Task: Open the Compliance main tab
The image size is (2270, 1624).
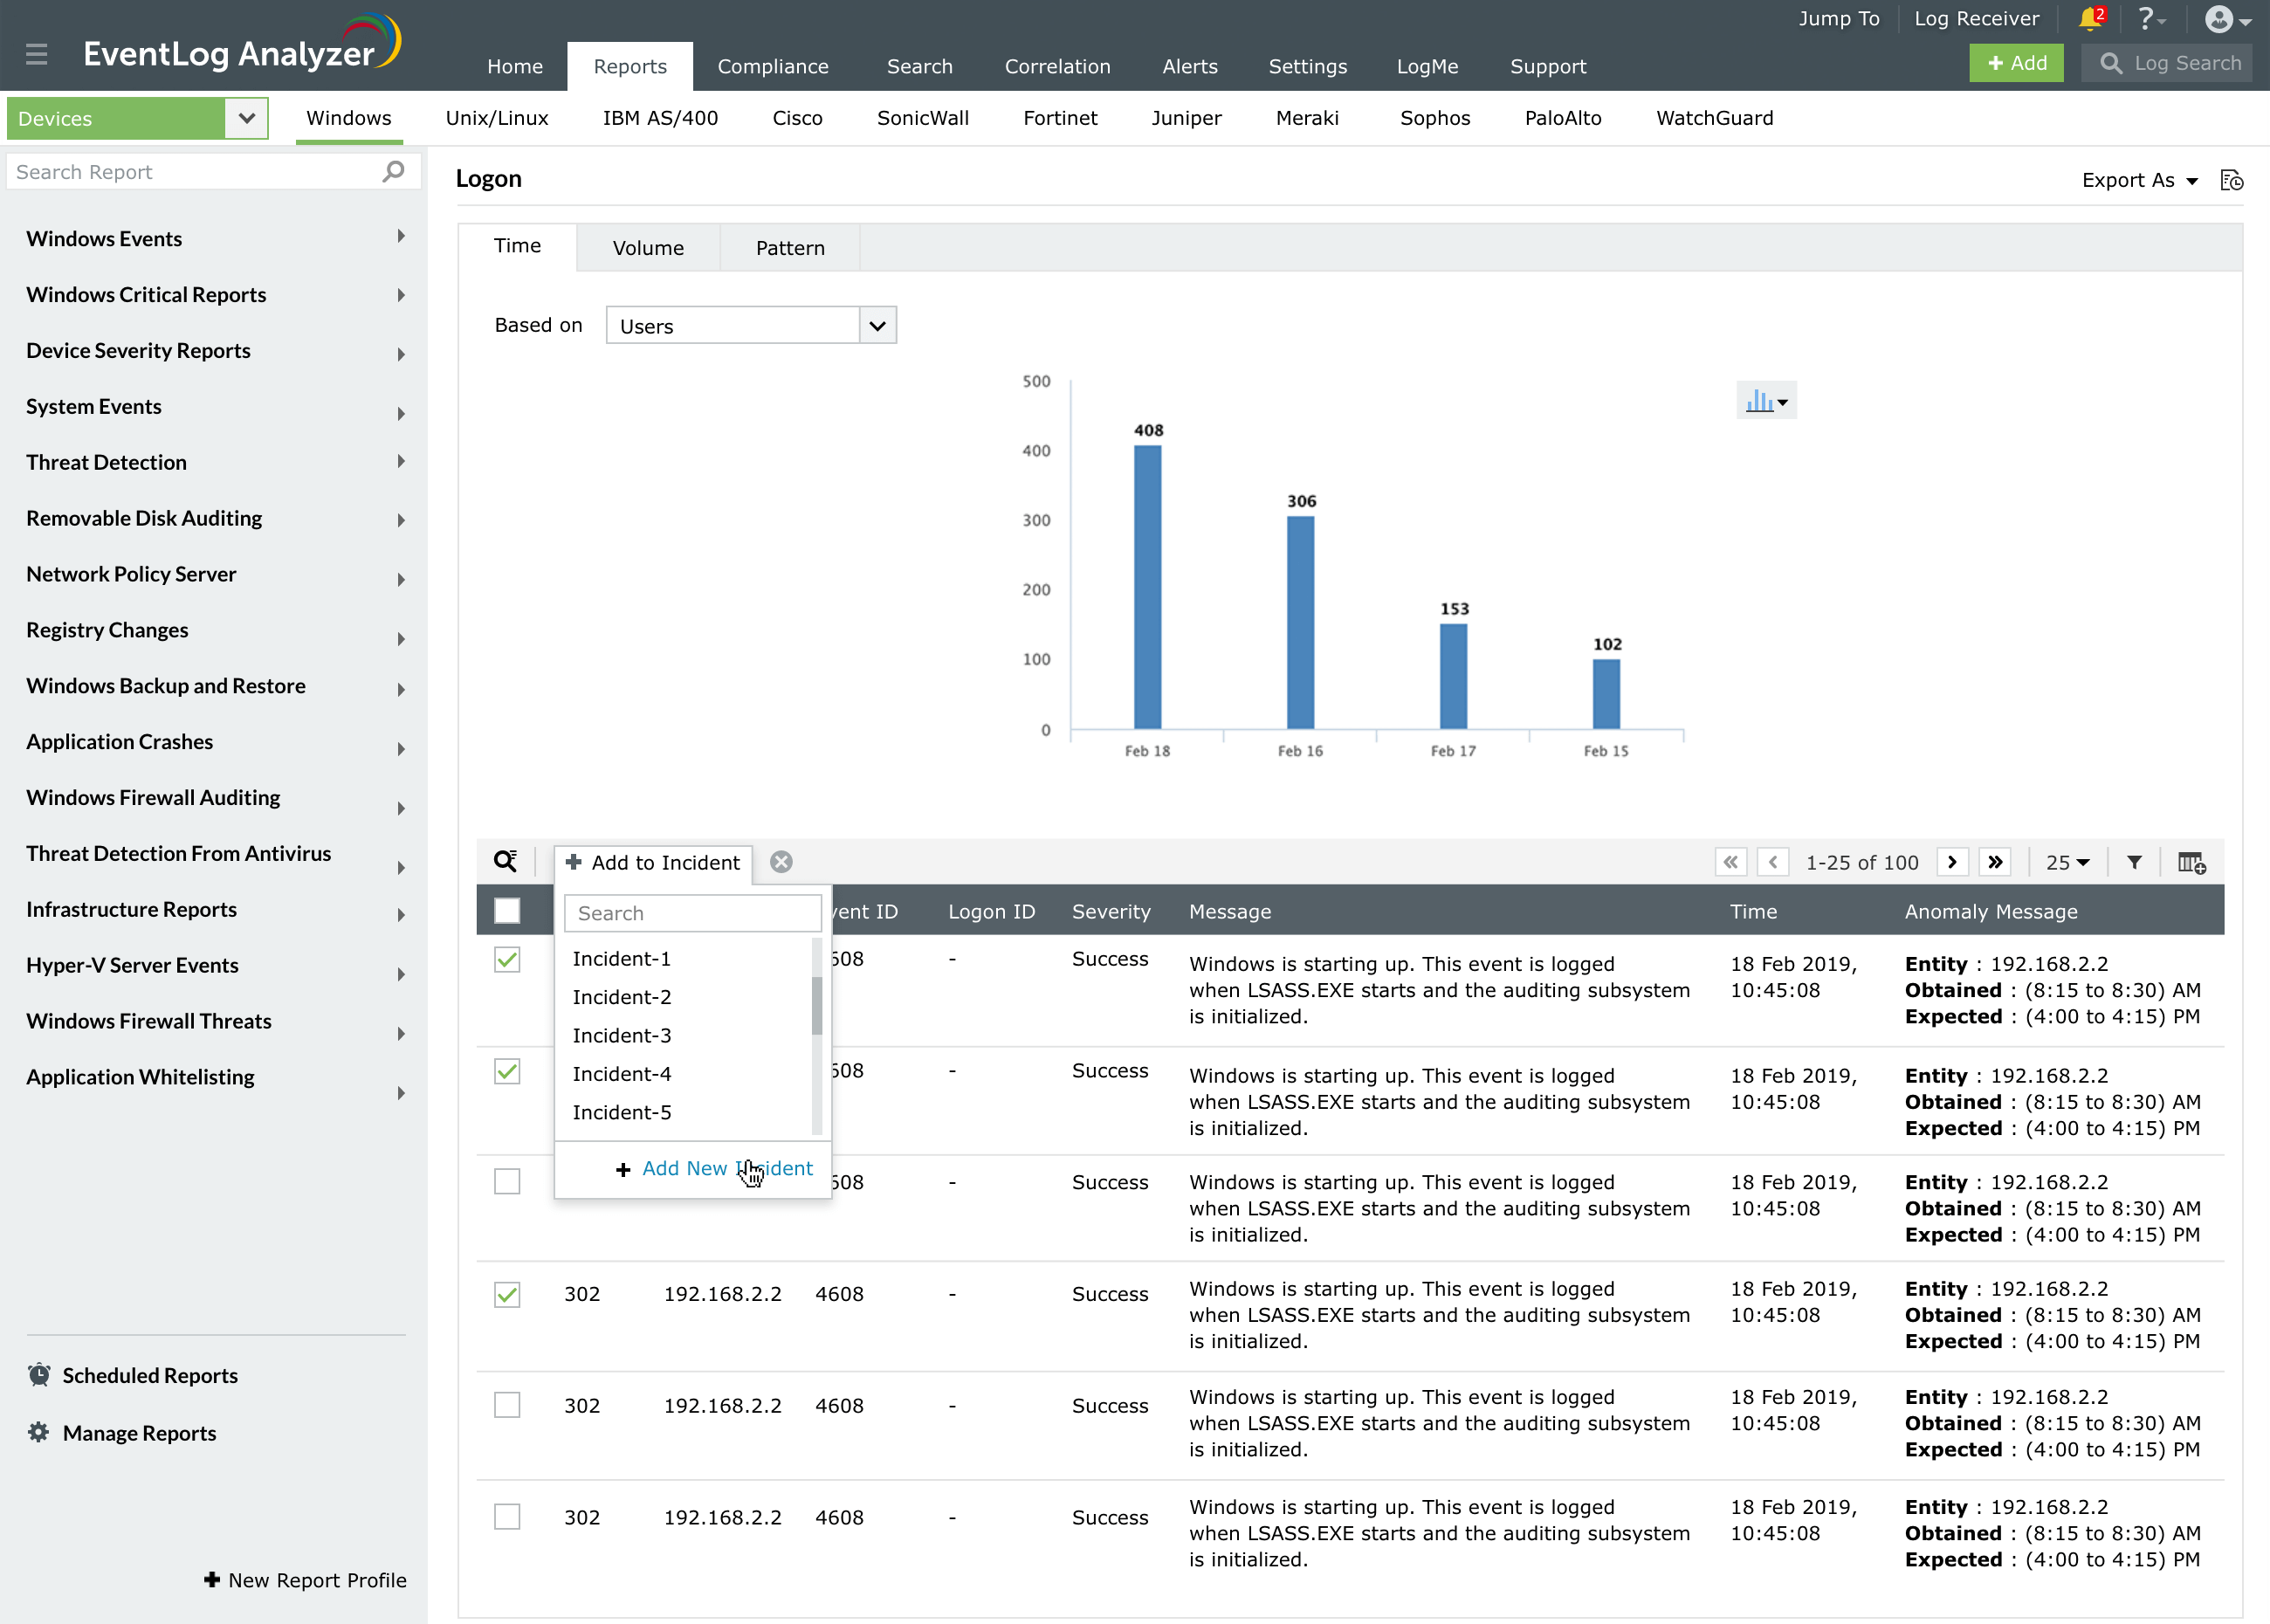Action: click(772, 66)
